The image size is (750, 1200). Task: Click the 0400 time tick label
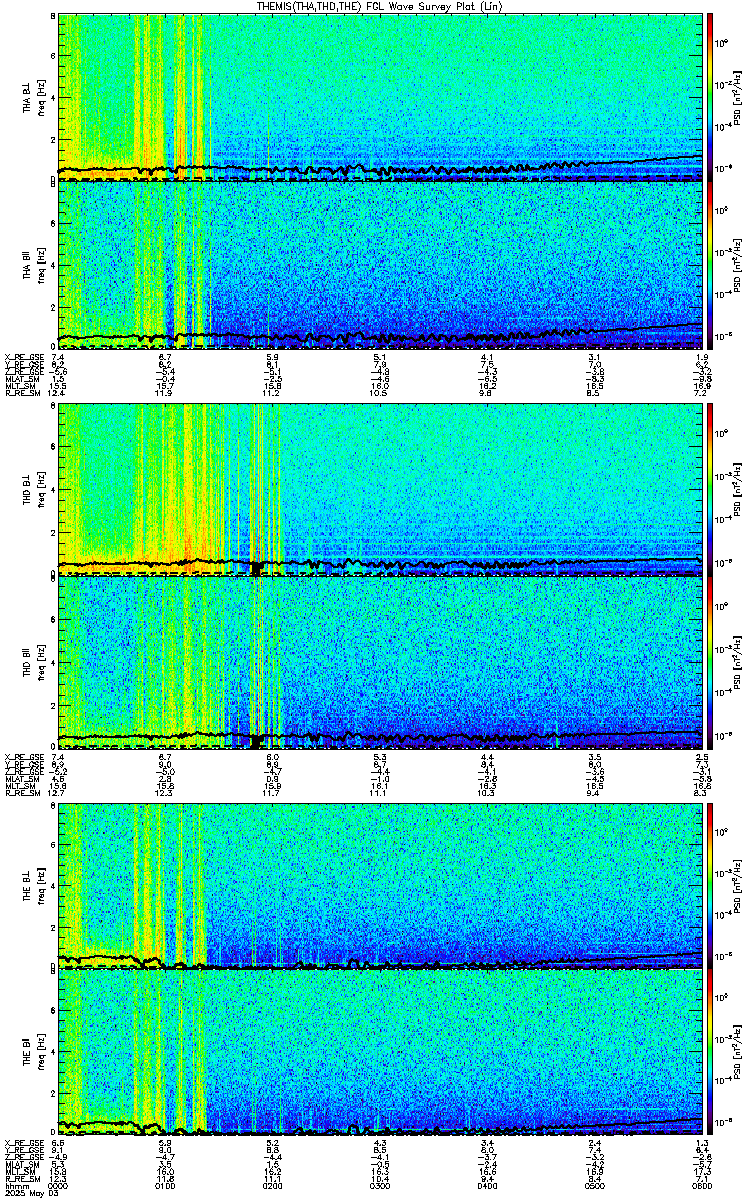[487, 1184]
